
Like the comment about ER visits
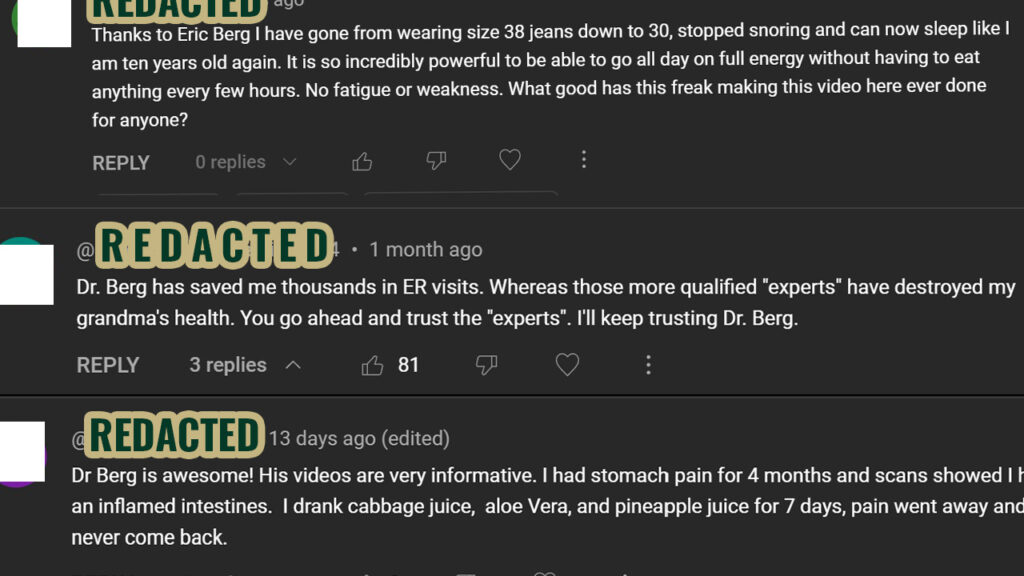pyautogui.click(x=373, y=365)
